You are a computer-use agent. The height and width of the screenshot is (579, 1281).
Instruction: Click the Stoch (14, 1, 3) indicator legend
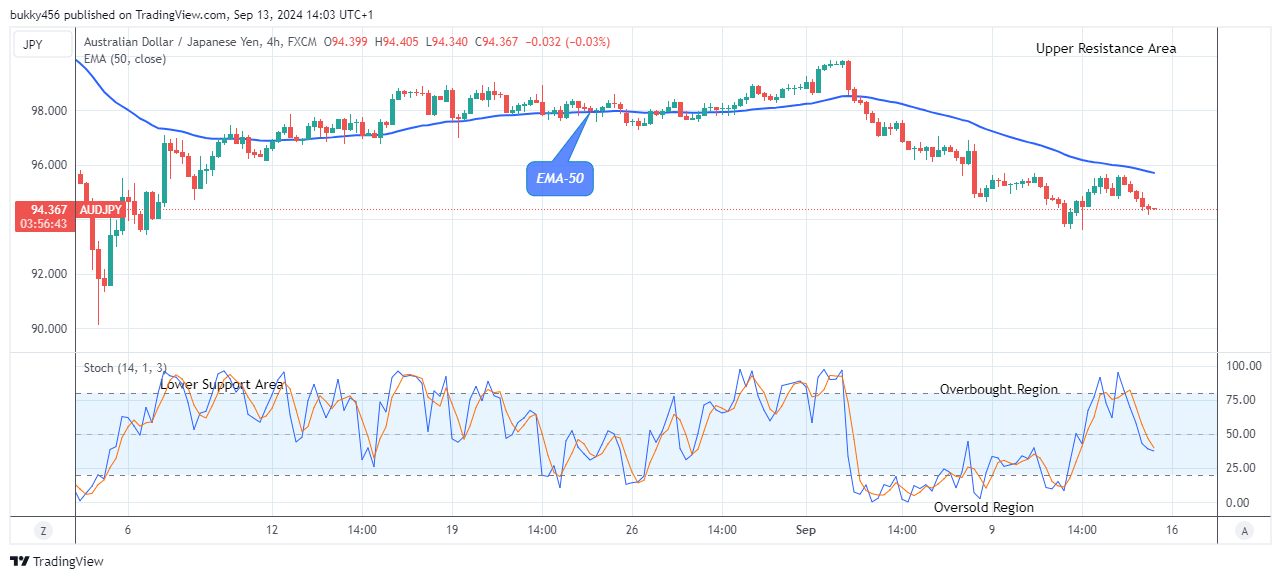[x=123, y=368]
